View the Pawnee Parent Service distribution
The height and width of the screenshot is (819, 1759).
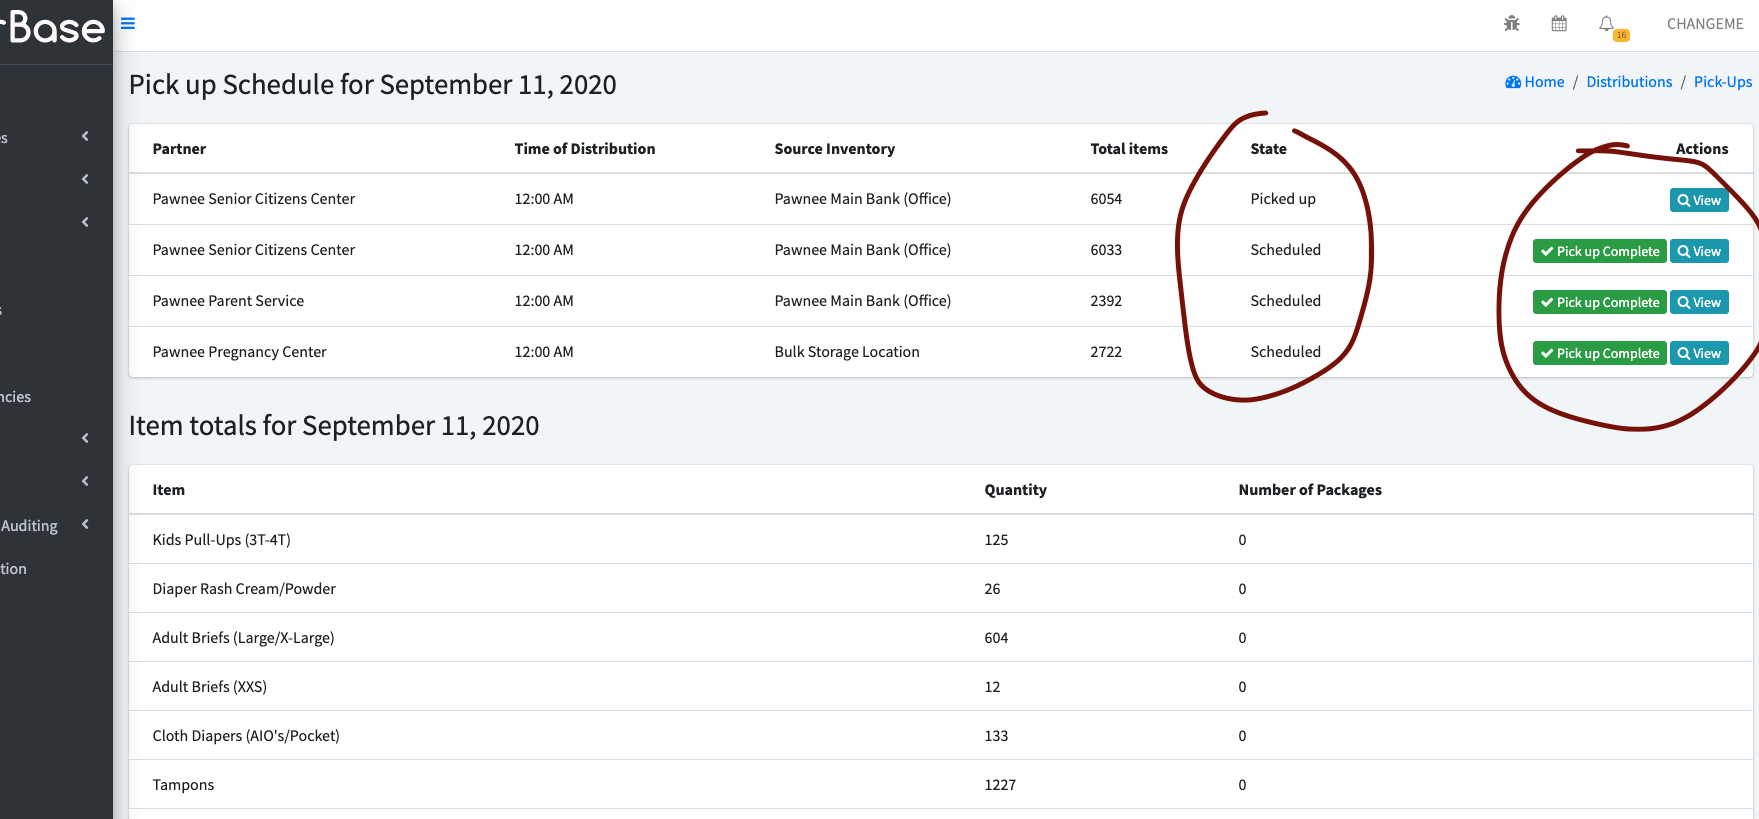pos(1699,302)
